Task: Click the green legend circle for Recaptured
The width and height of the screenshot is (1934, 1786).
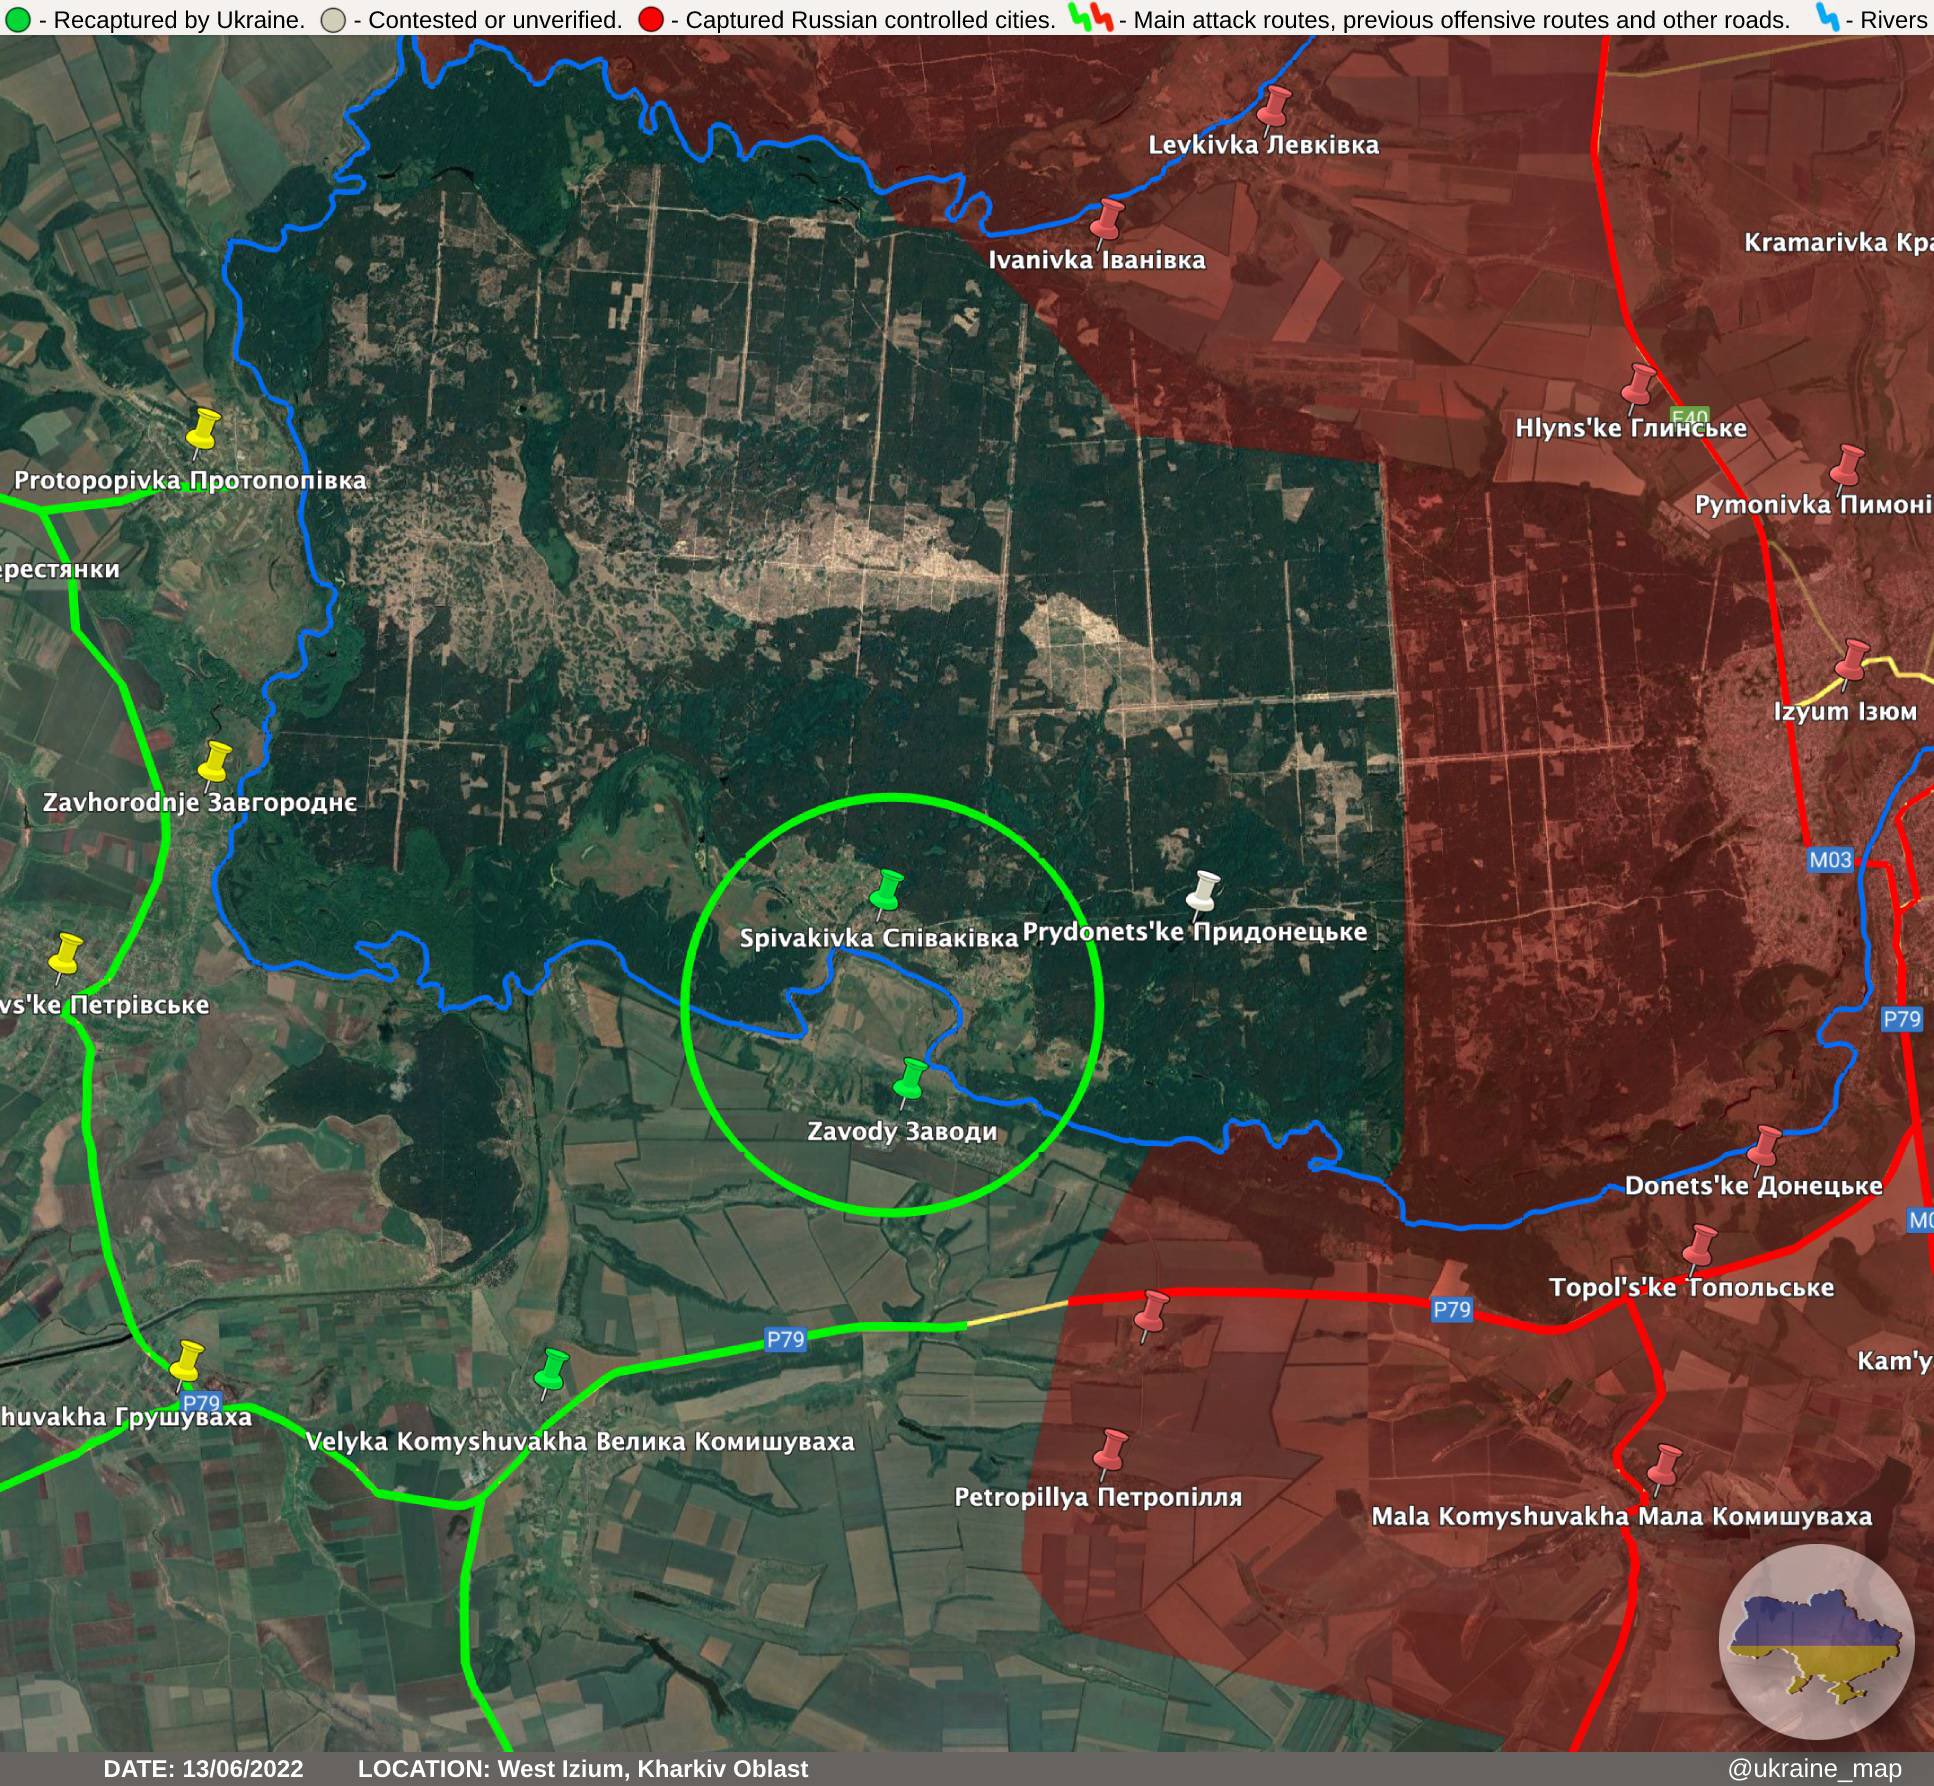Action: tap(16, 19)
